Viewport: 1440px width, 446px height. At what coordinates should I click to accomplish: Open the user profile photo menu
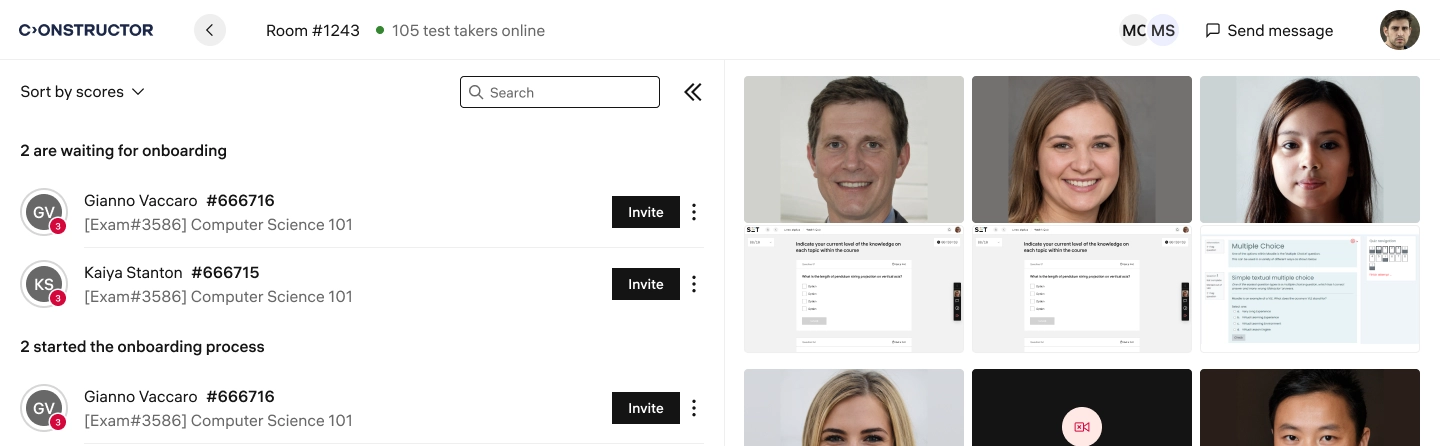tap(1400, 30)
